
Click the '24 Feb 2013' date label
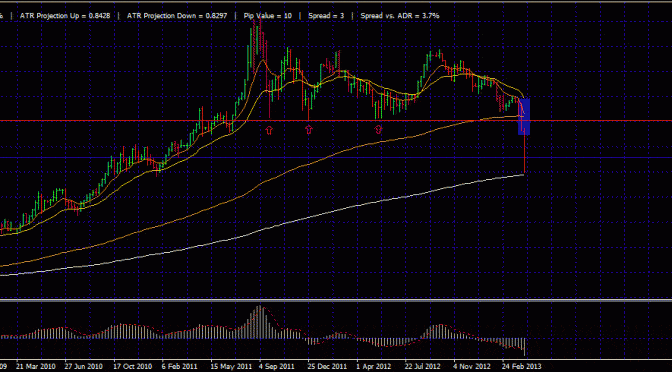[x=522, y=367]
